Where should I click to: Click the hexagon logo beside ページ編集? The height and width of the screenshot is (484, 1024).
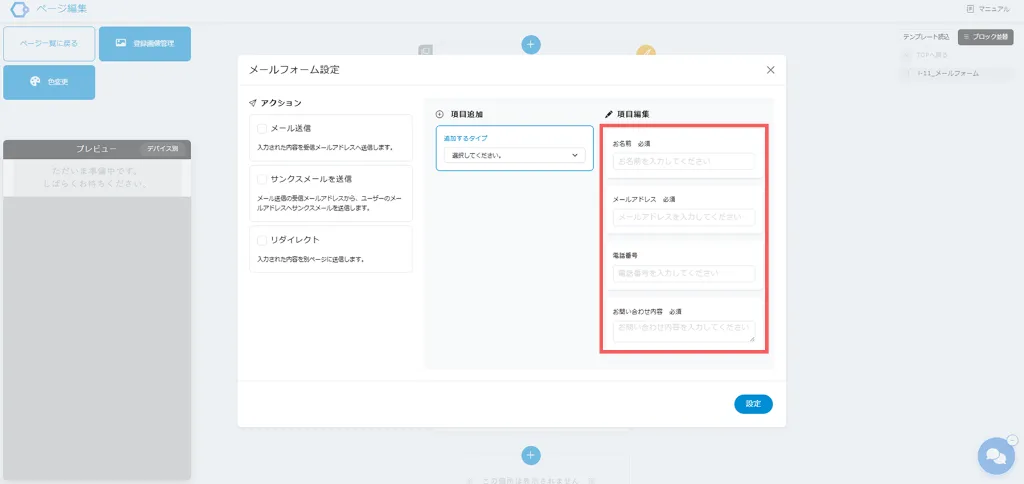point(18,9)
